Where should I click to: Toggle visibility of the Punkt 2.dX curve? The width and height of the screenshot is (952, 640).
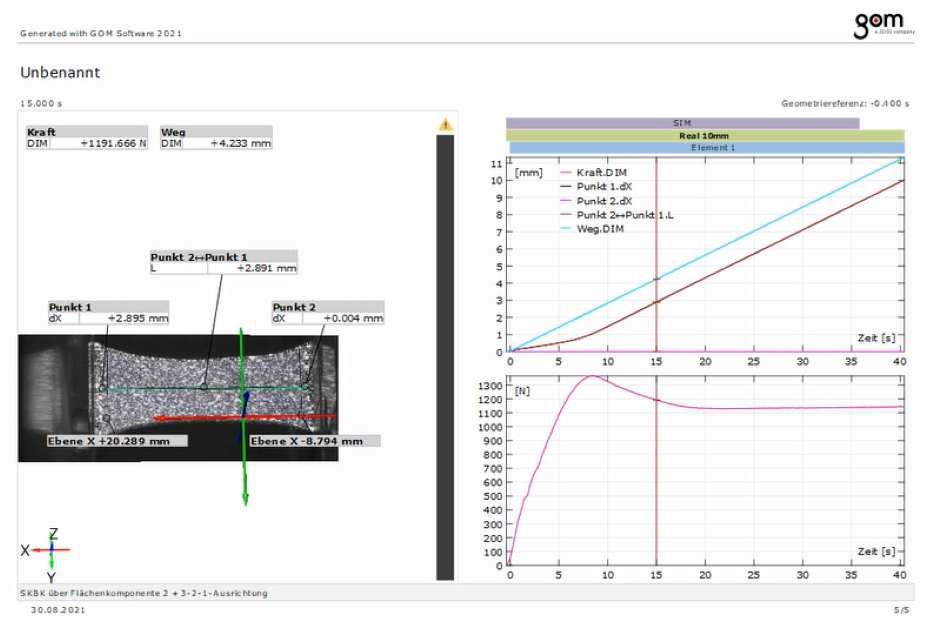(x=565, y=199)
